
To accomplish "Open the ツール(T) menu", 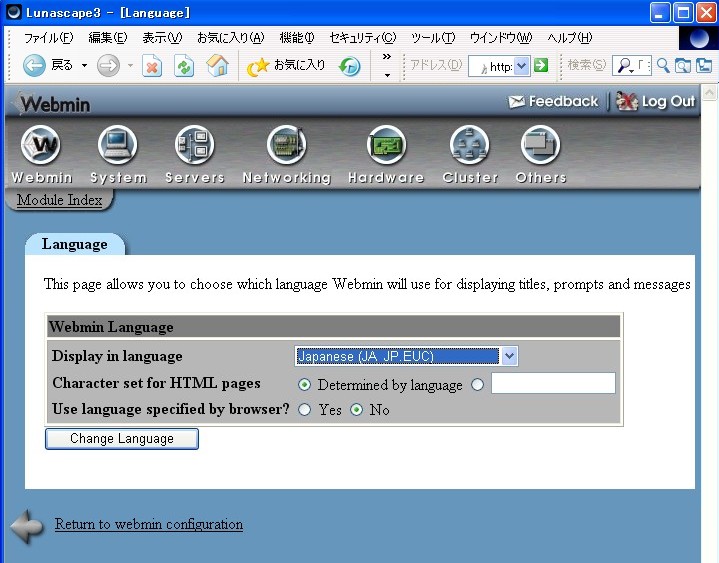I will click(433, 38).
